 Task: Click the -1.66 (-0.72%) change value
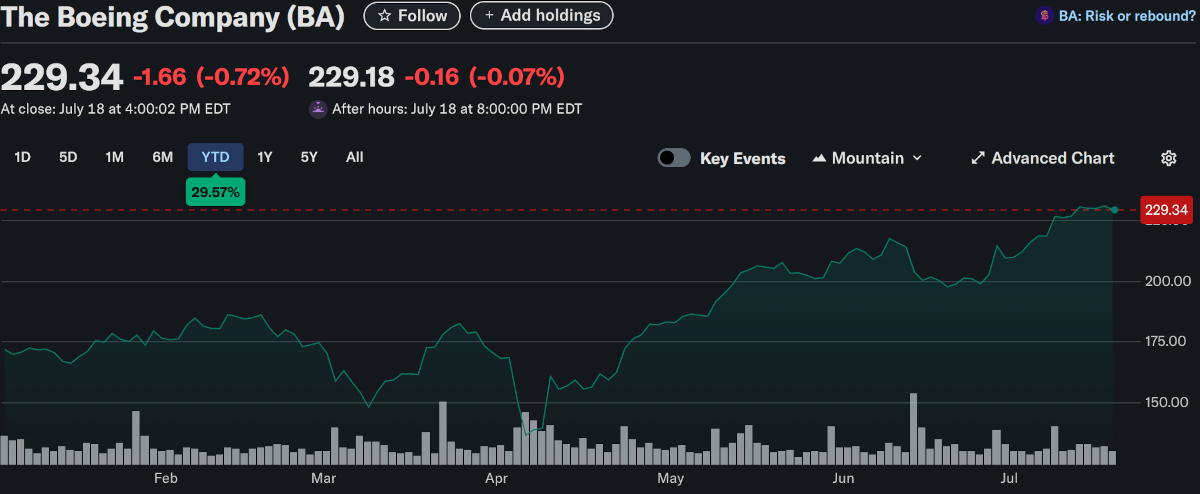211,76
